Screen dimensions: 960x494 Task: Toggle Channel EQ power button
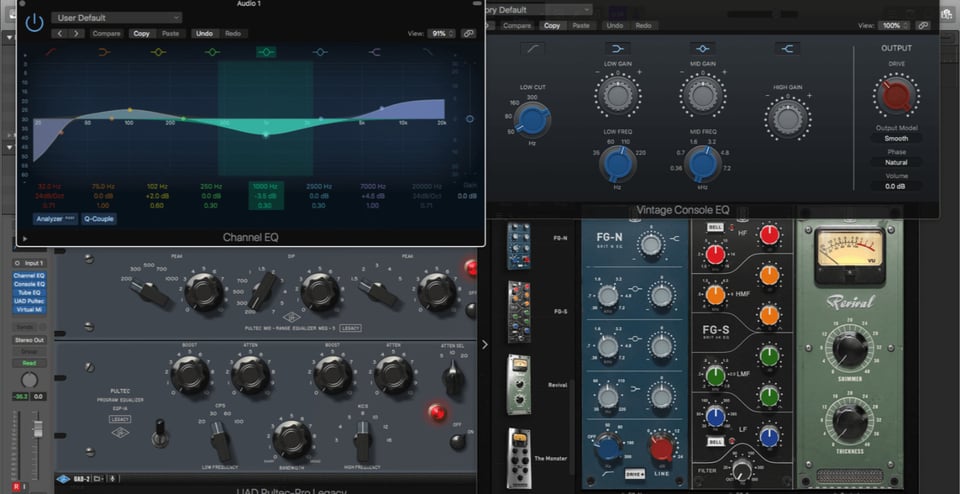click(x=34, y=22)
